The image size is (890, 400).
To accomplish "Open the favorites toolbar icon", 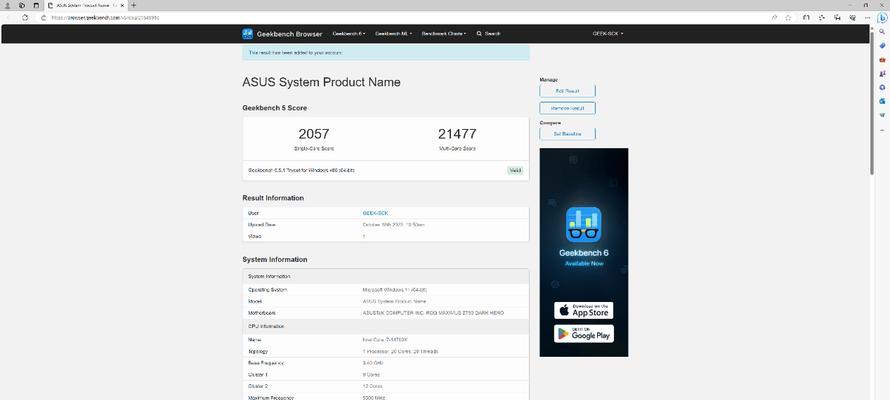I will [x=821, y=18].
